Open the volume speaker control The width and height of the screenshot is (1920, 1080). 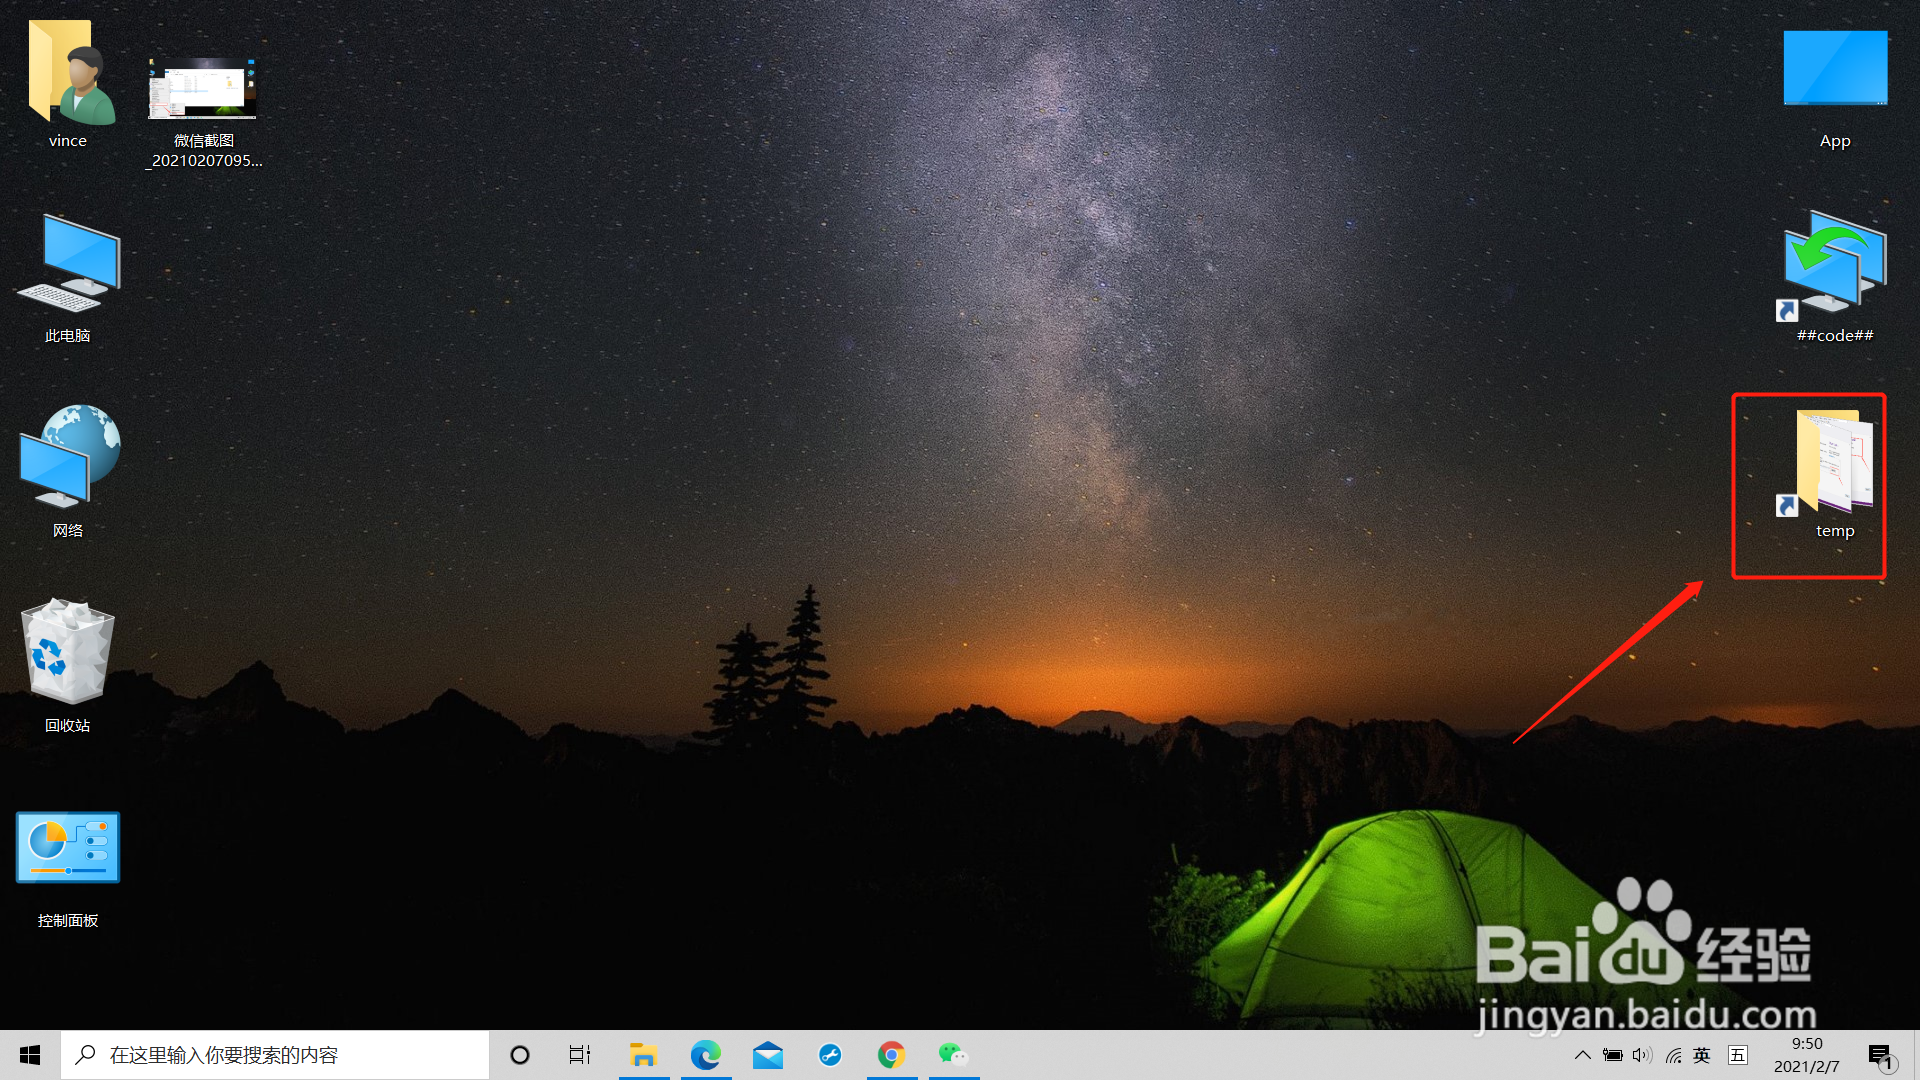(x=1642, y=1055)
